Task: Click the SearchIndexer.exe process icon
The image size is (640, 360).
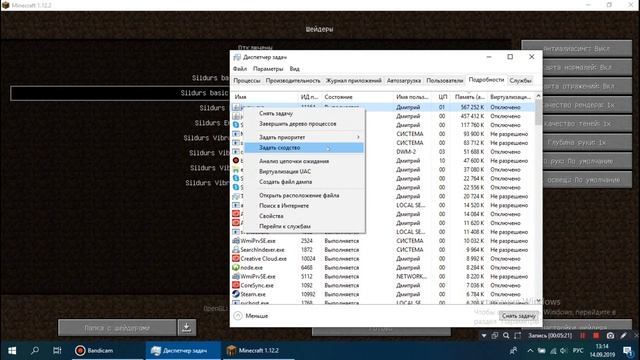Action: [x=236, y=249]
